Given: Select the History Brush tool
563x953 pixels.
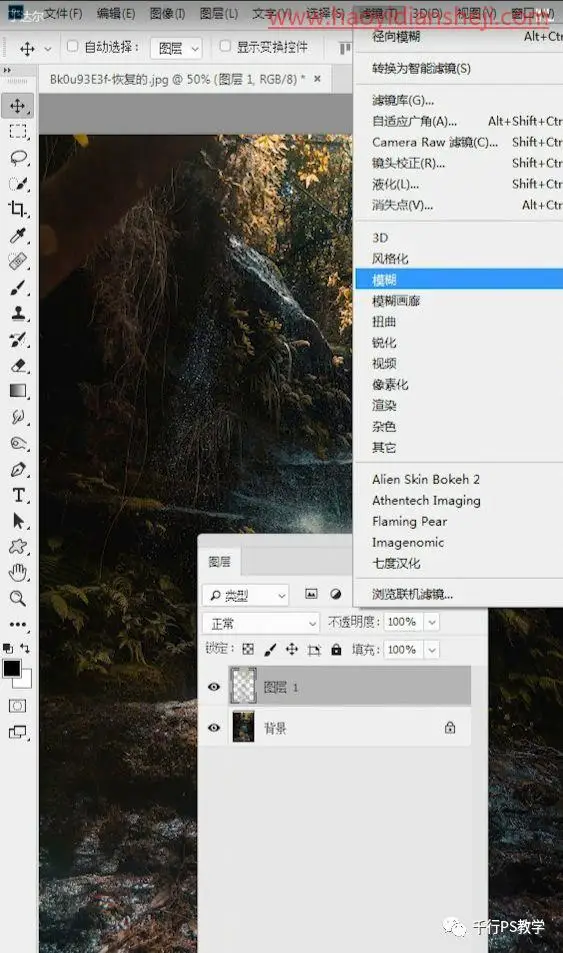Looking at the screenshot, I should click(18, 340).
